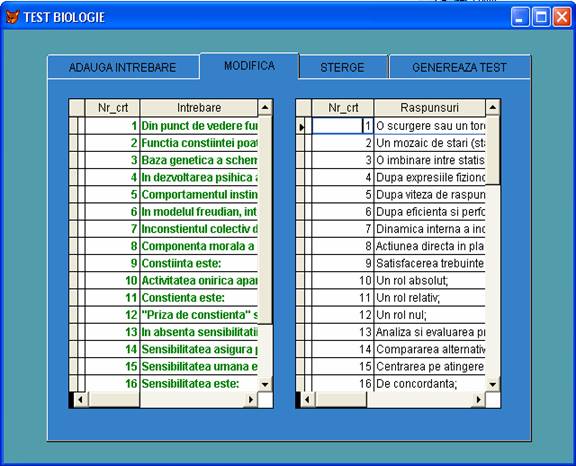The height and width of the screenshot is (466, 576).
Task: Open the GENEREAZA TEST tab
Action: [x=460, y=68]
